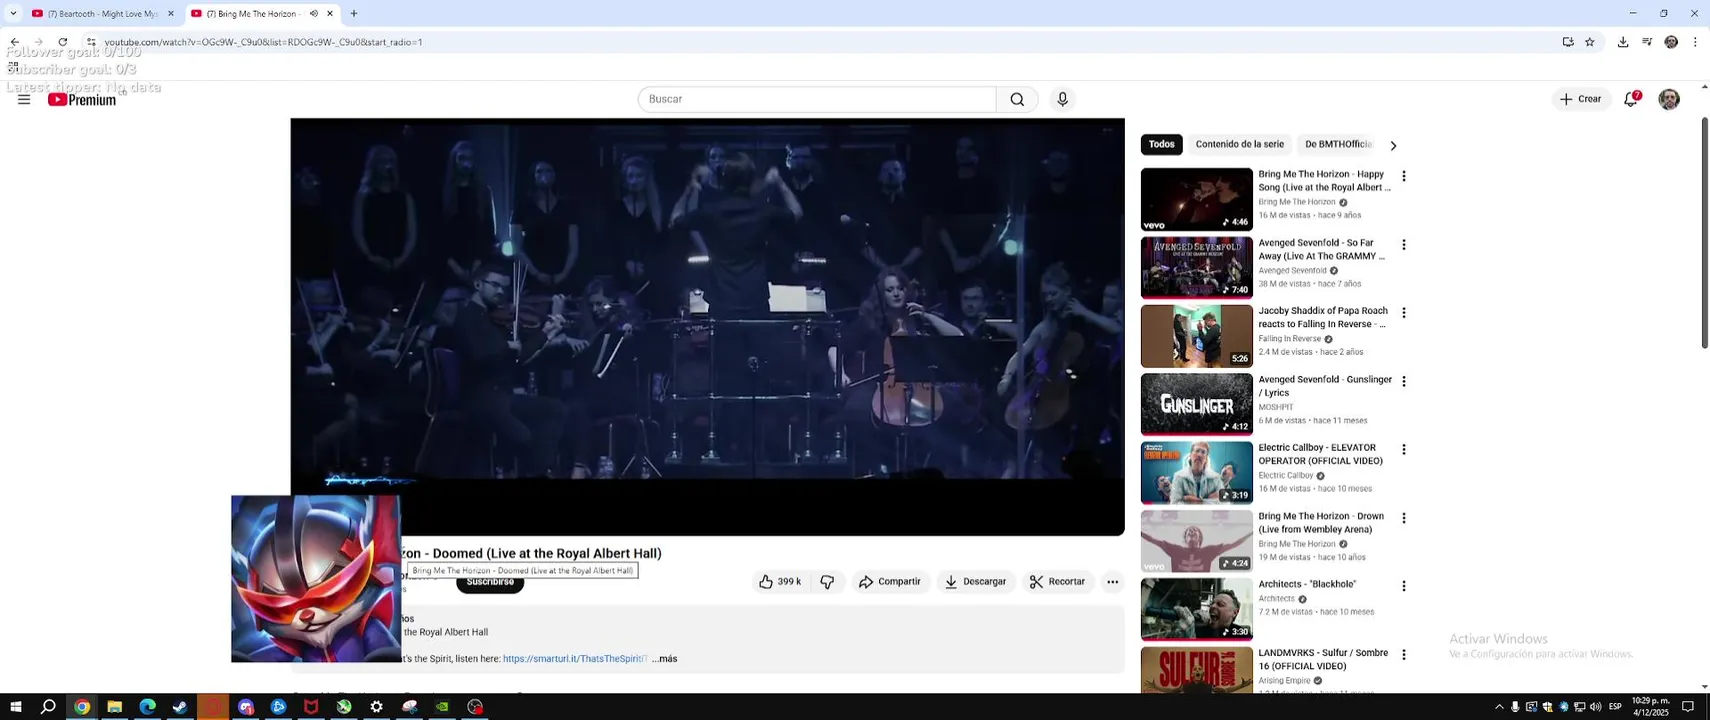This screenshot has height=720, width=1710.
Task: Go to YouTube Premium home logo
Action: click(x=82, y=99)
